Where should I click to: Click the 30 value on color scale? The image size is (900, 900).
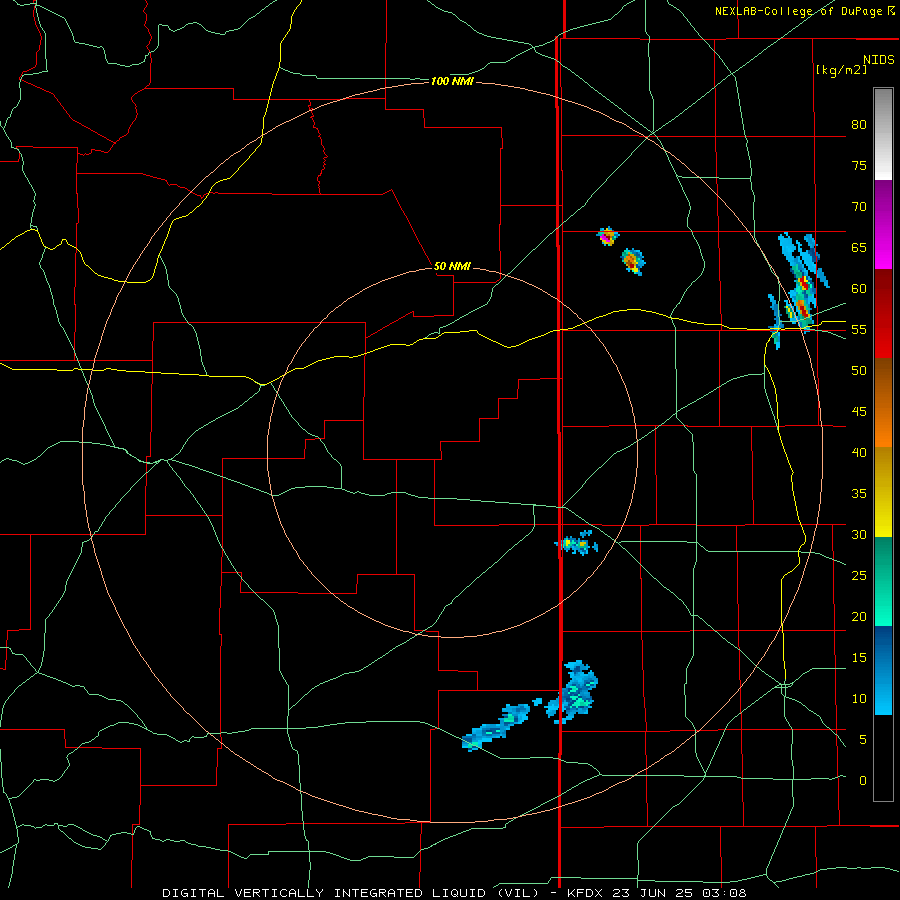click(859, 534)
